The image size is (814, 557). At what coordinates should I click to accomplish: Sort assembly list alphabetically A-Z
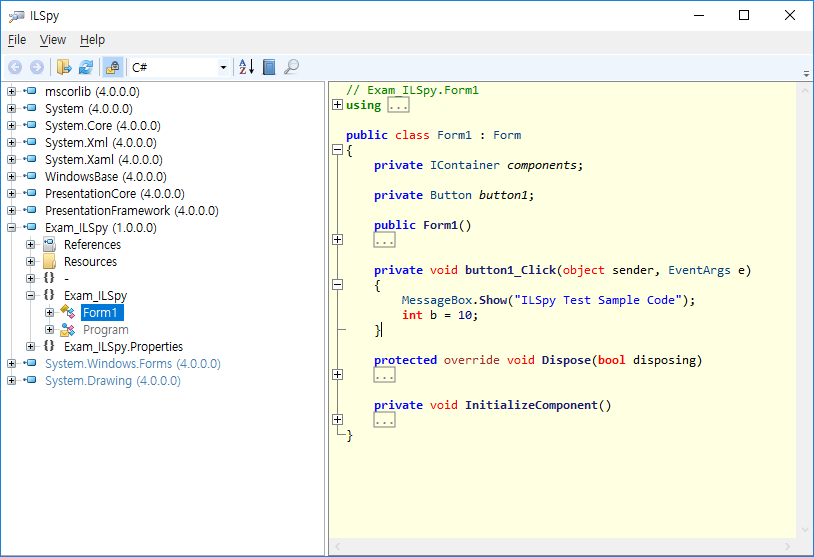pyautogui.click(x=247, y=67)
